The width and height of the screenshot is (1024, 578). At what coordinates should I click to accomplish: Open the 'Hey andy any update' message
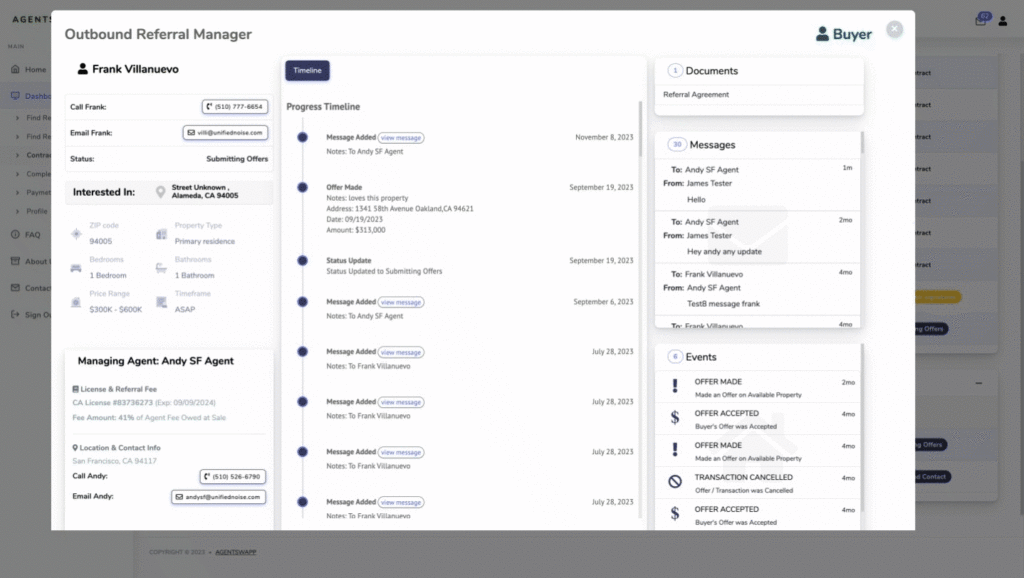click(x=758, y=236)
